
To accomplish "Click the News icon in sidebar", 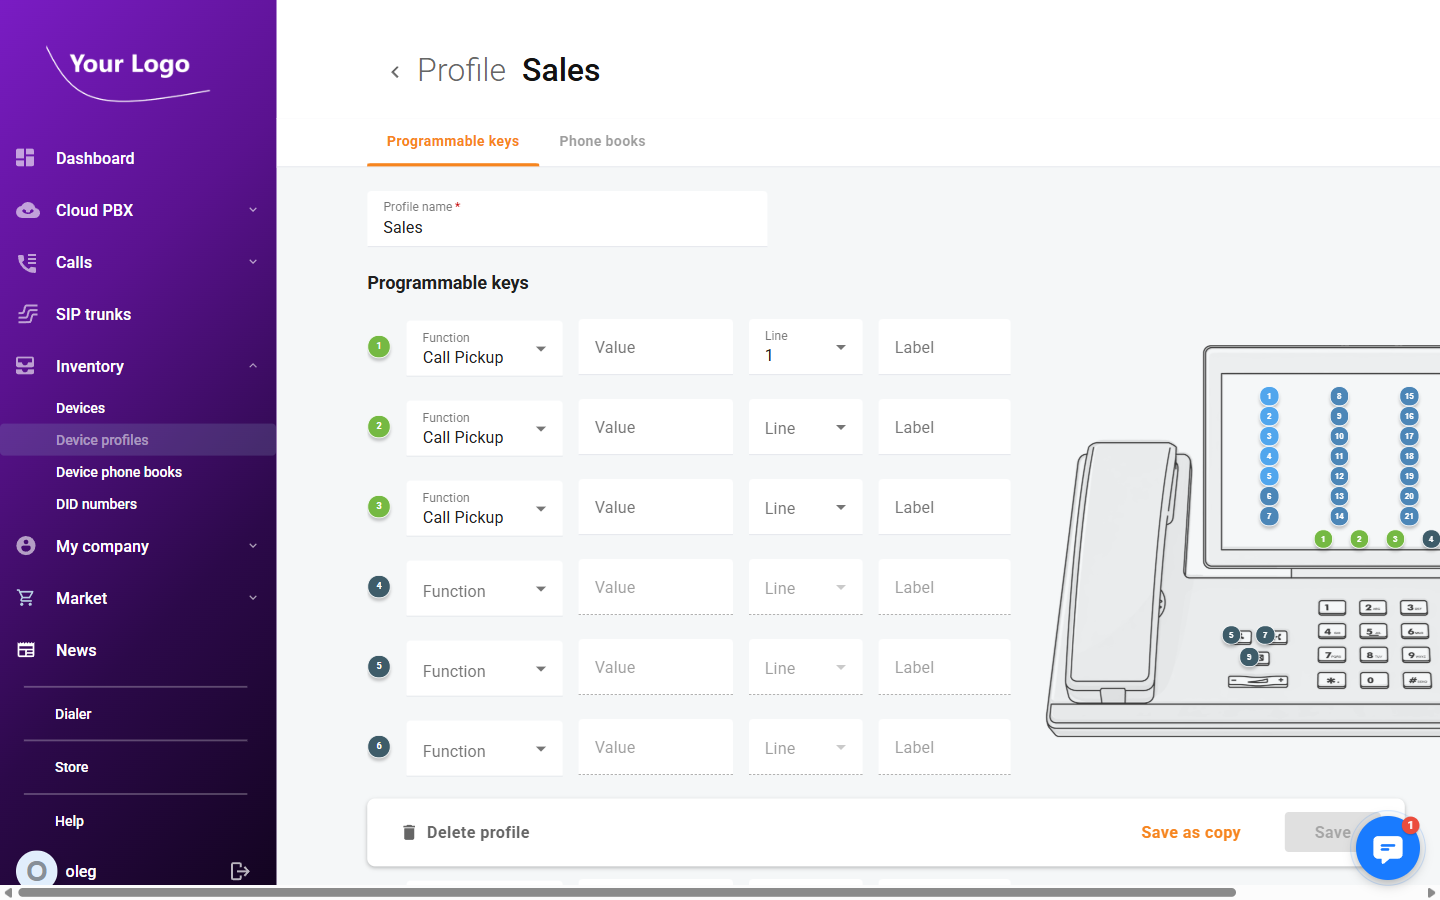I will [x=26, y=650].
